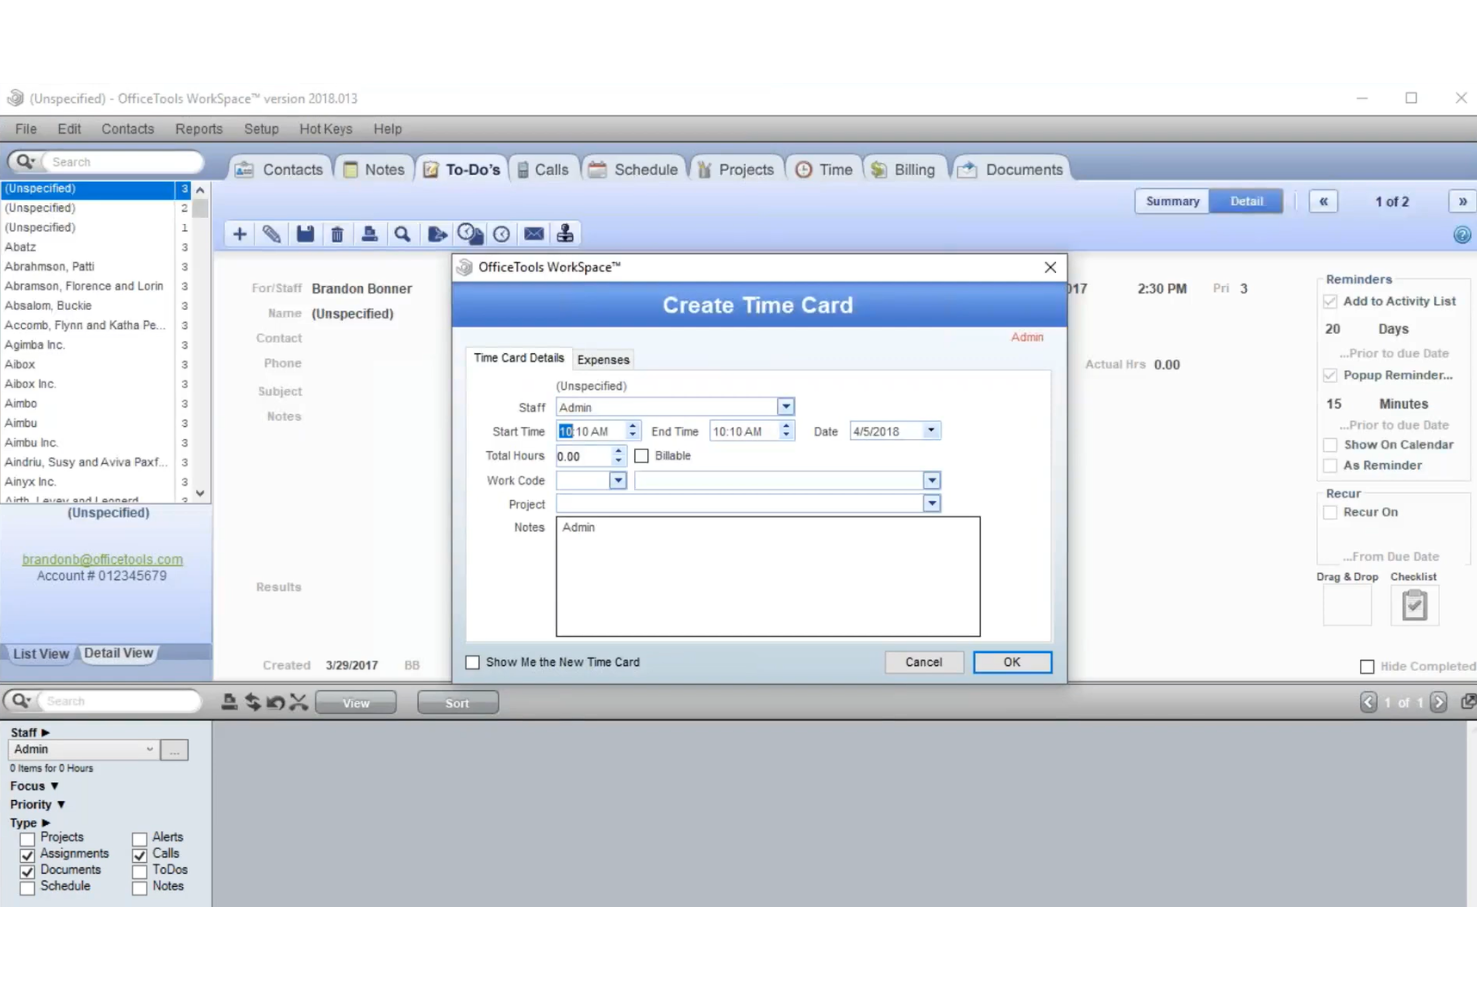Click the envelope email icon
The height and width of the screenshot is (987, 1480).
[x=534, y=234]
